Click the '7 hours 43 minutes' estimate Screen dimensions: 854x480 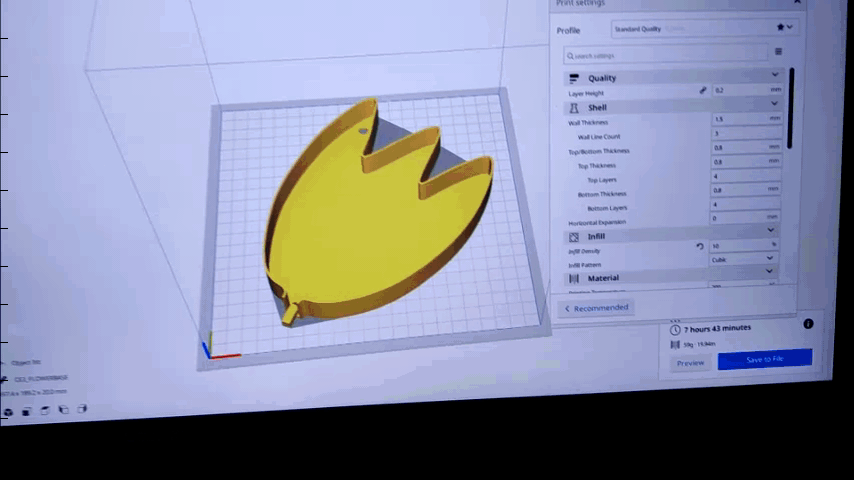tap(717, 329)
